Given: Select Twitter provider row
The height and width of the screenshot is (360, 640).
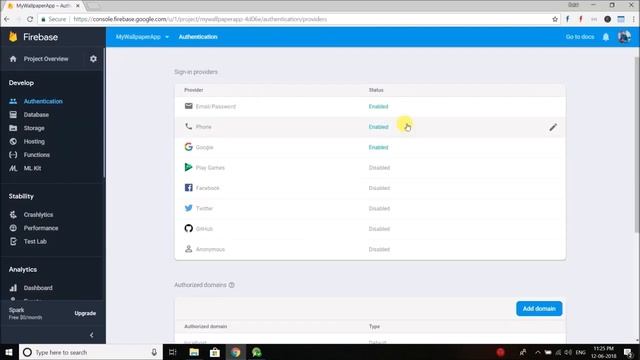Looking at the screenshot, I should tap(370, 209).
